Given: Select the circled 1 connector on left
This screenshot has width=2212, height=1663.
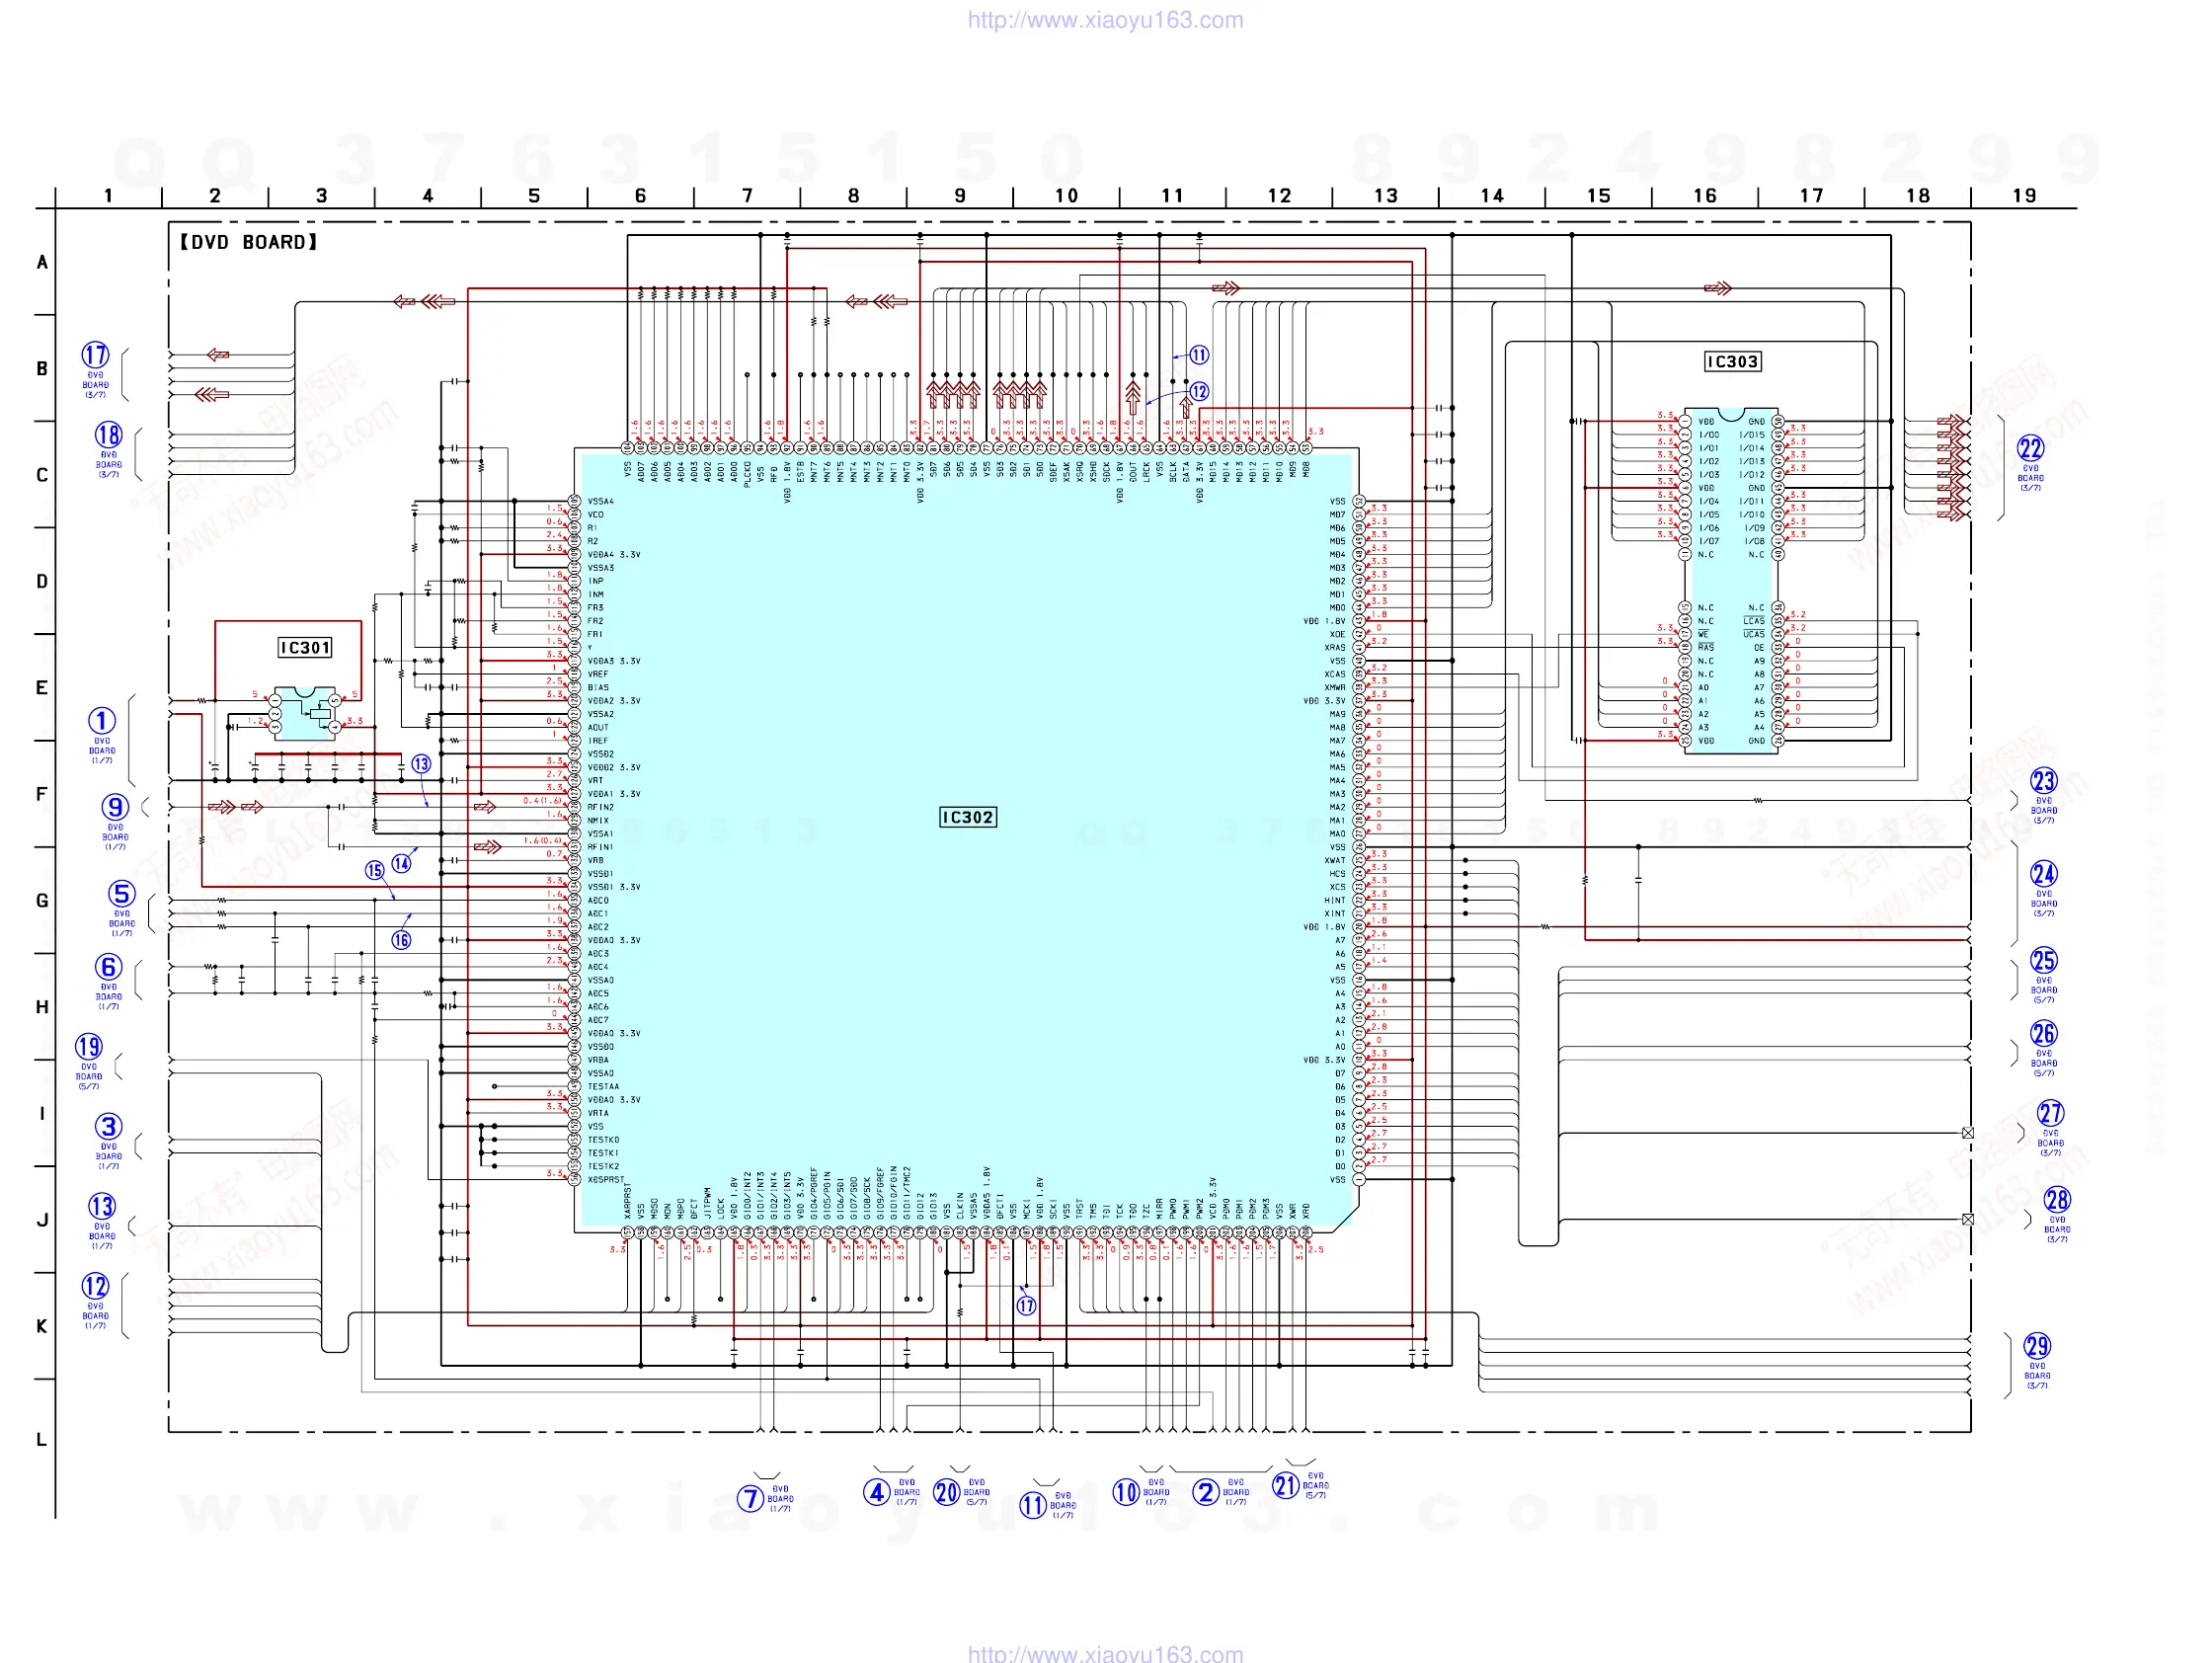Looking at the screenshot, I should 102,721.
